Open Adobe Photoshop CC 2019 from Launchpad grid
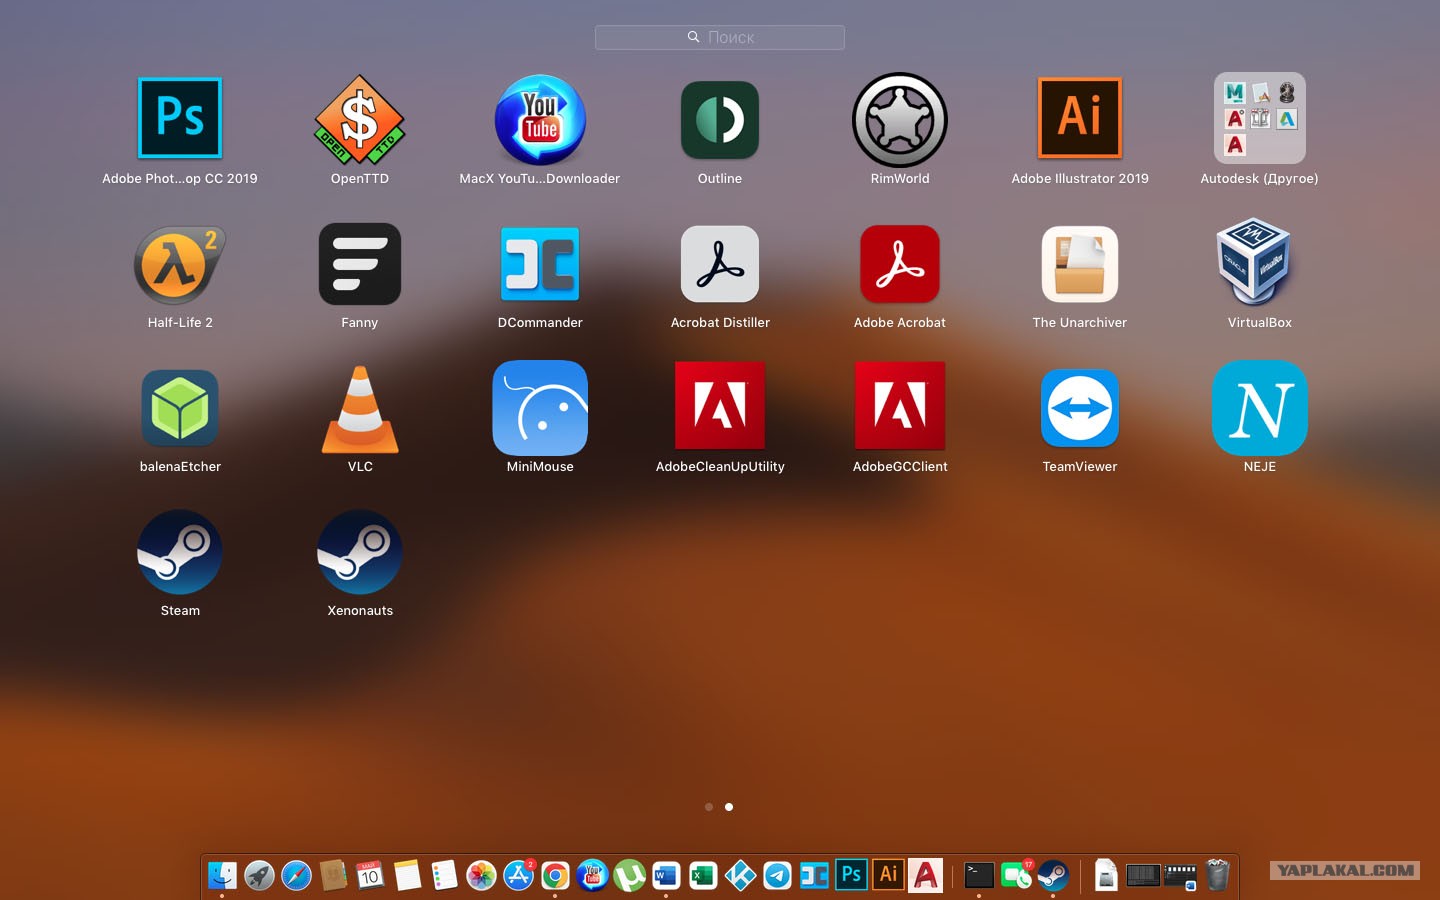Viewport: 1440px width, 900px height. click(x=180, y=118)
